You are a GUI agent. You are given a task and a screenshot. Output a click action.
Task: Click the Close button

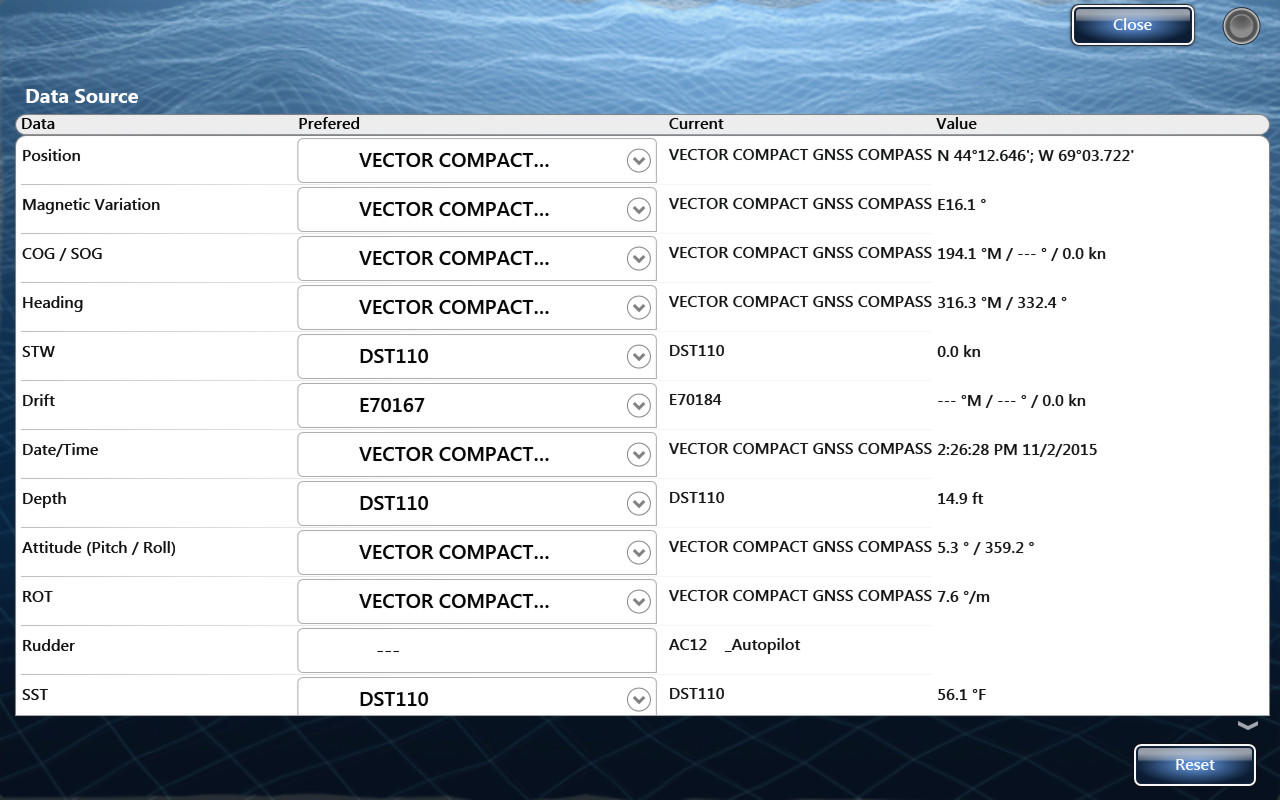tap(1132, 26)
